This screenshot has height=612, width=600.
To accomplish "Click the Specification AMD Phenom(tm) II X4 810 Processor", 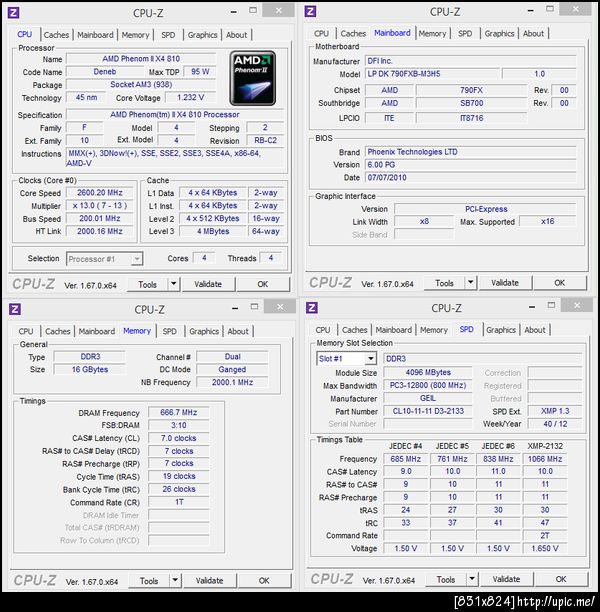I will coord(174,115).
